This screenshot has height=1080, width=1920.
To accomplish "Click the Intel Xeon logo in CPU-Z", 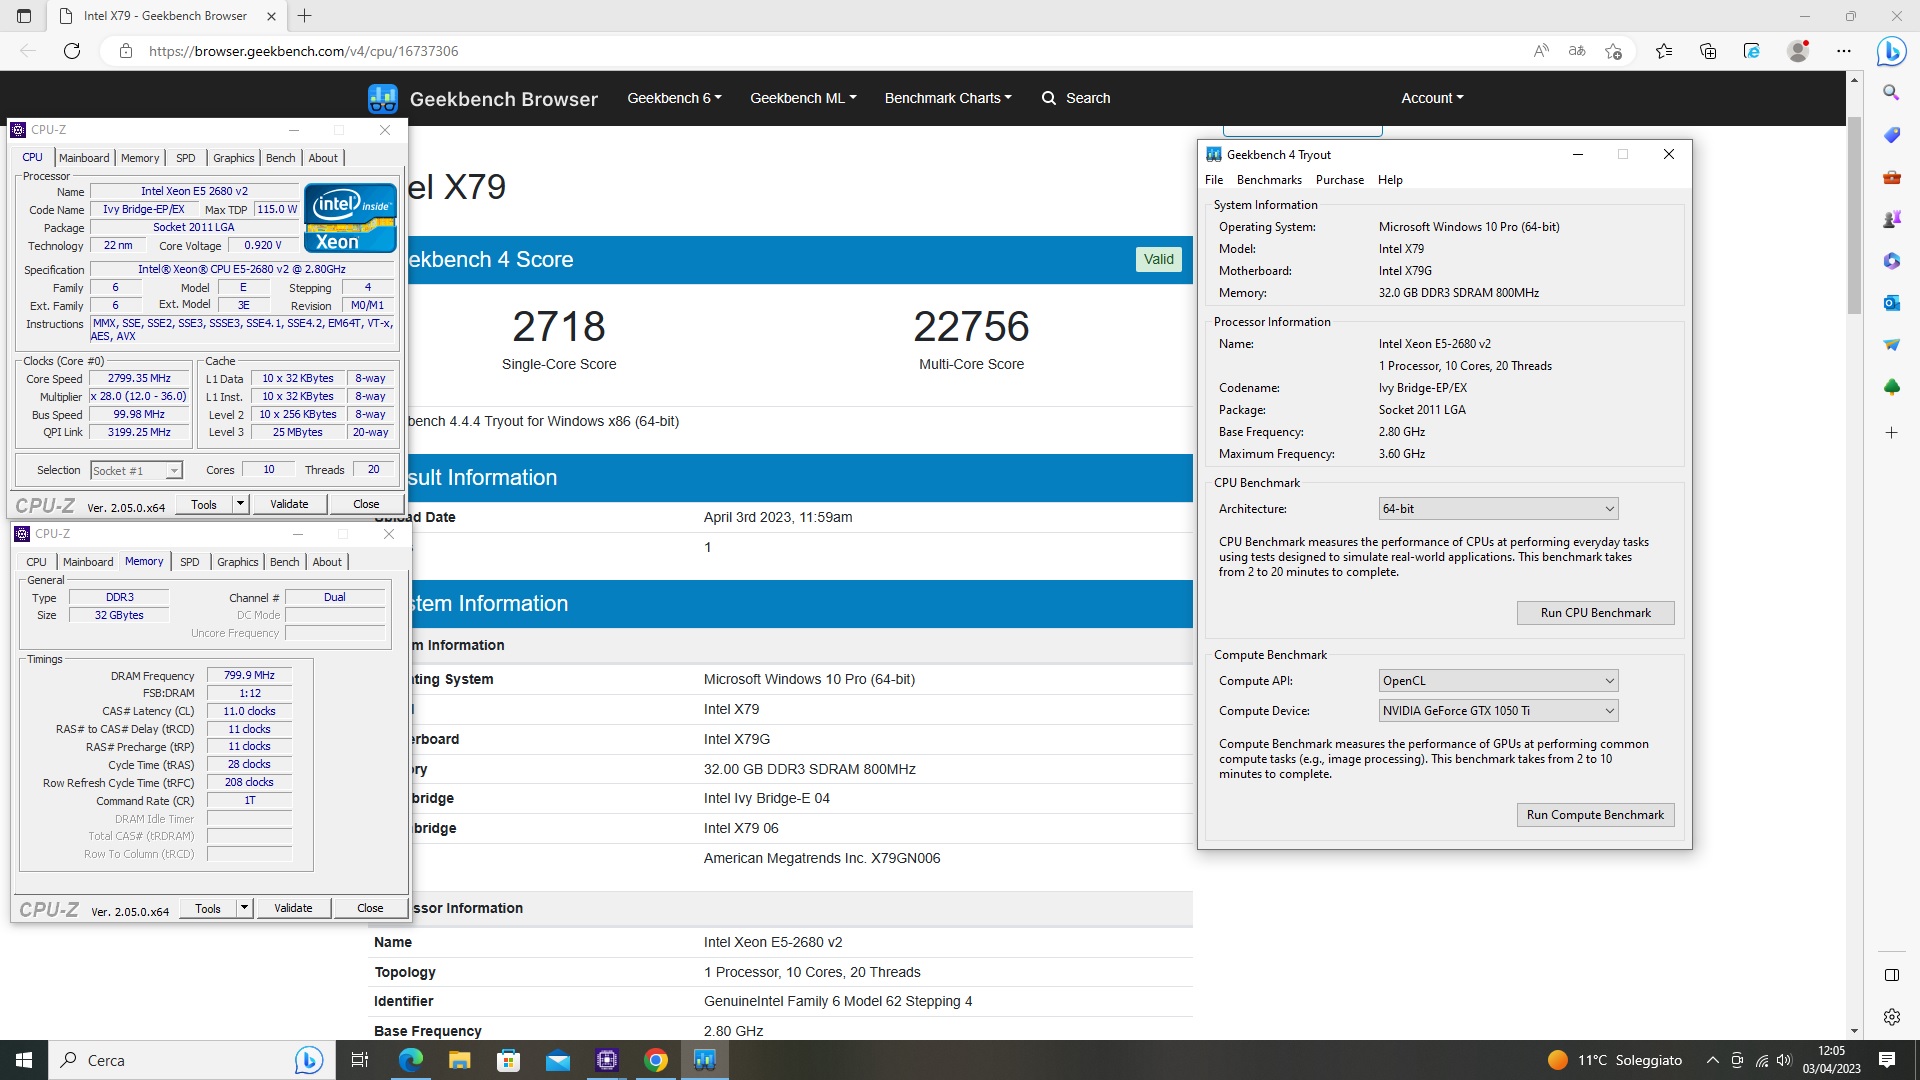I will pyautogui.click(x=350, y=217).
